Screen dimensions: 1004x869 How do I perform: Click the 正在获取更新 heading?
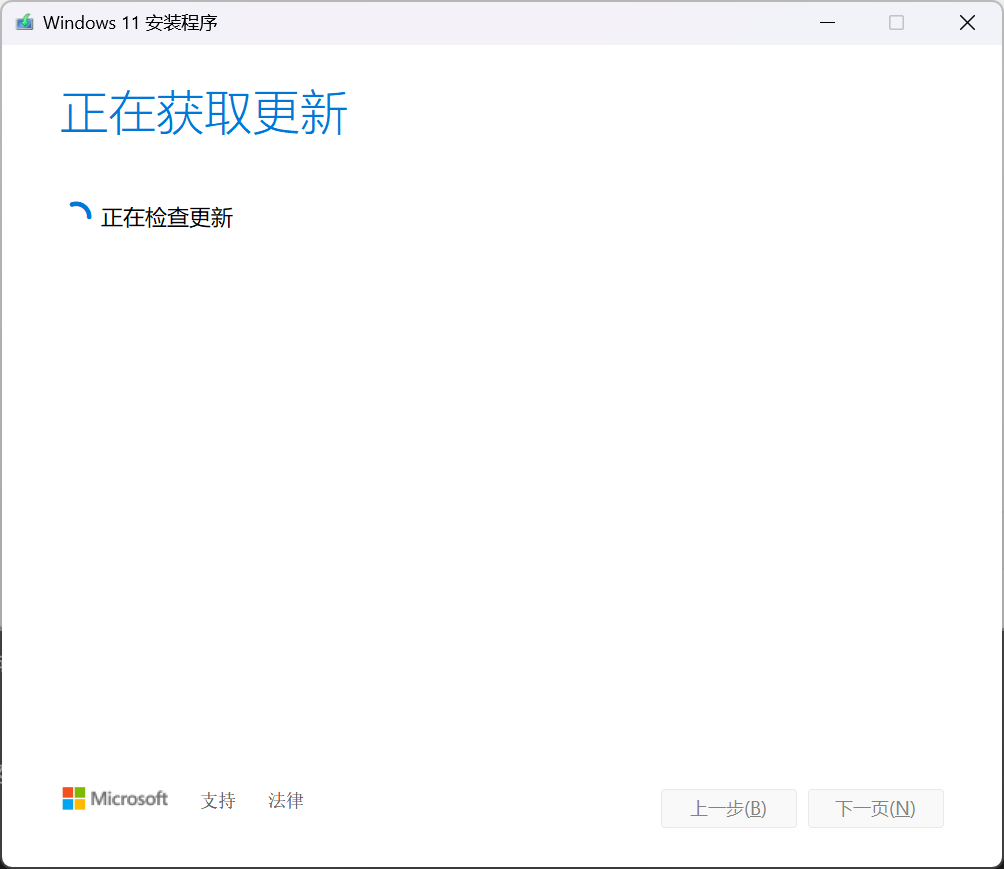click(204, 113)
